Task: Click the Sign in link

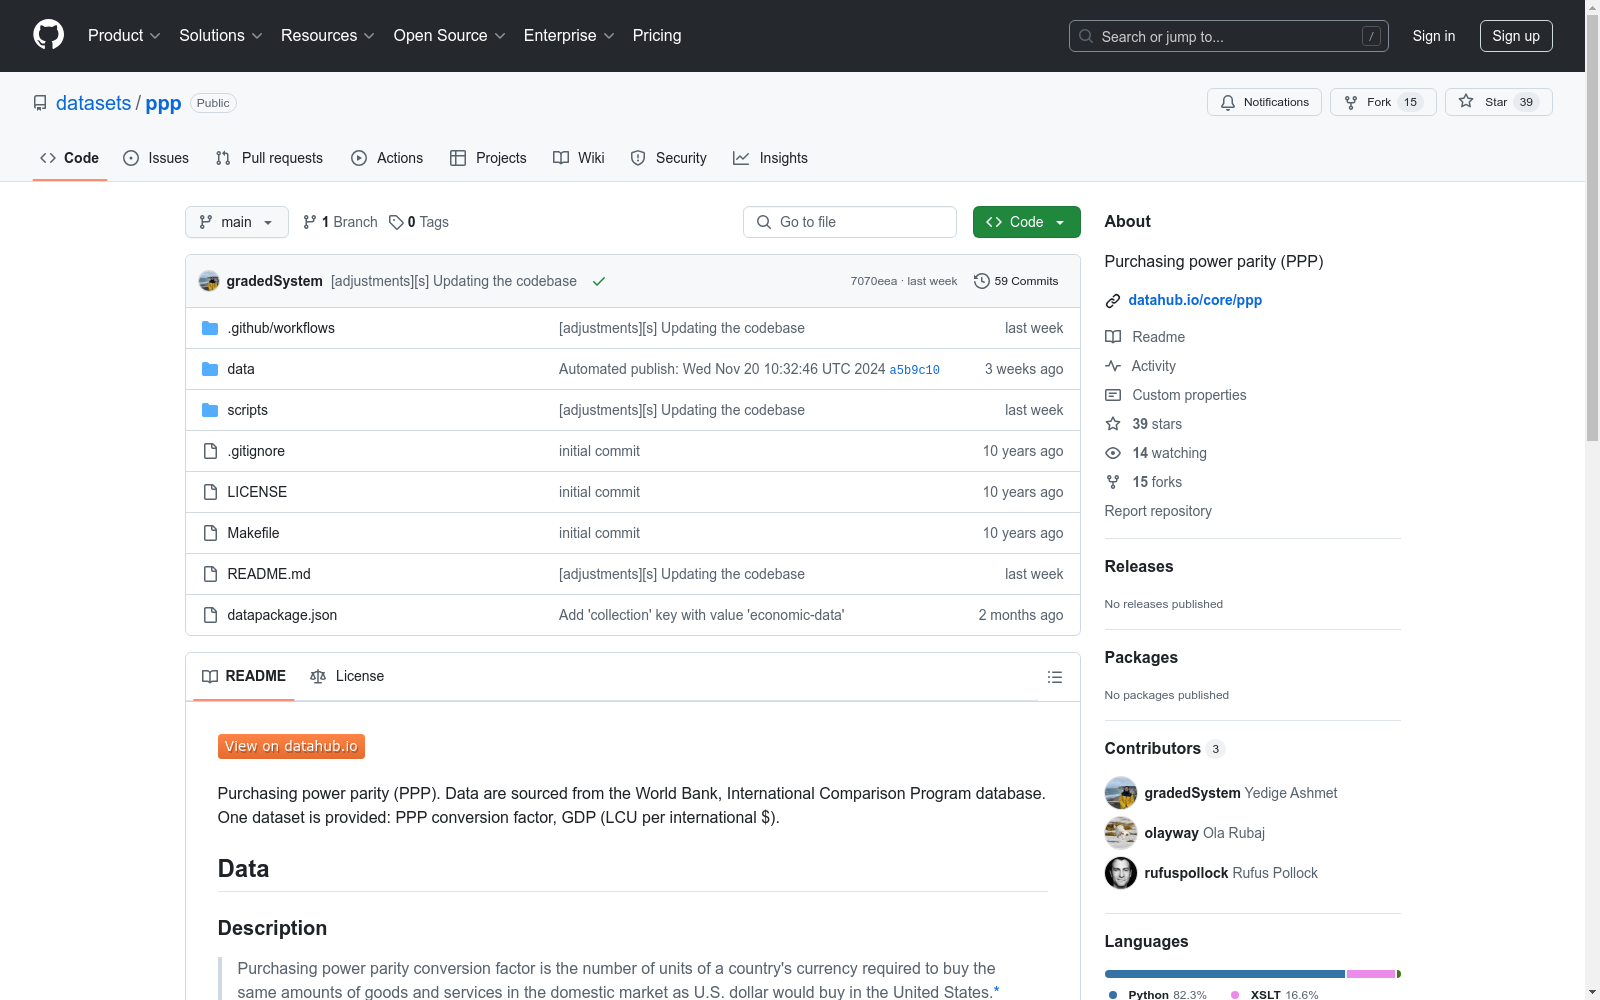Action: tap(1434, 36)
